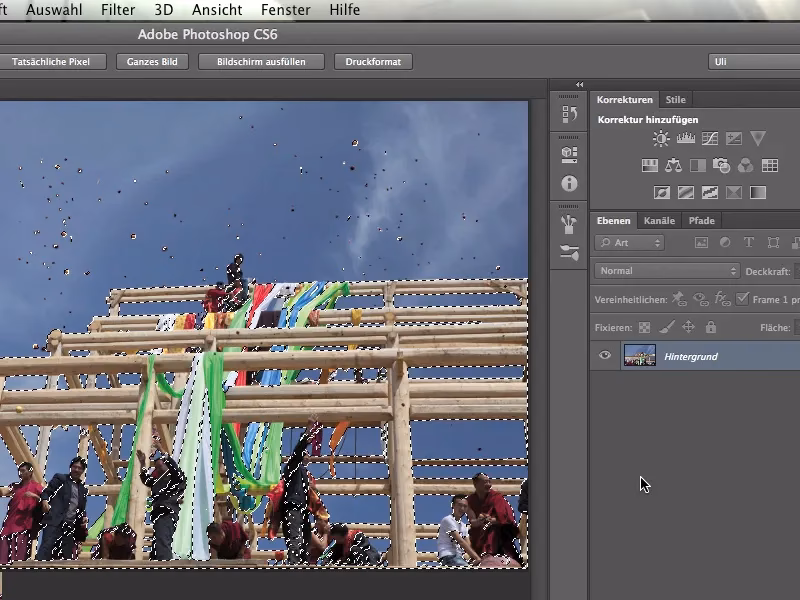Add a Gradient Map adjustment
Screen dimensions: 800x600
758,192
